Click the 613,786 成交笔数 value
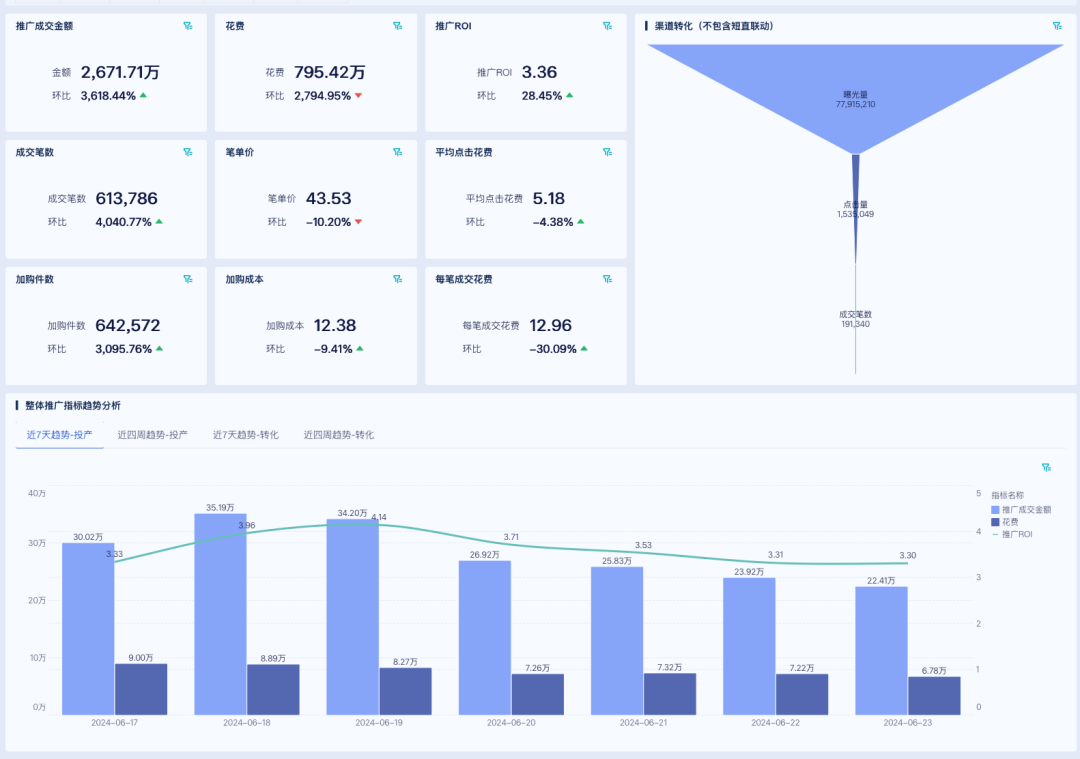Screen dimensions: 1080x759 click(127, 198)
